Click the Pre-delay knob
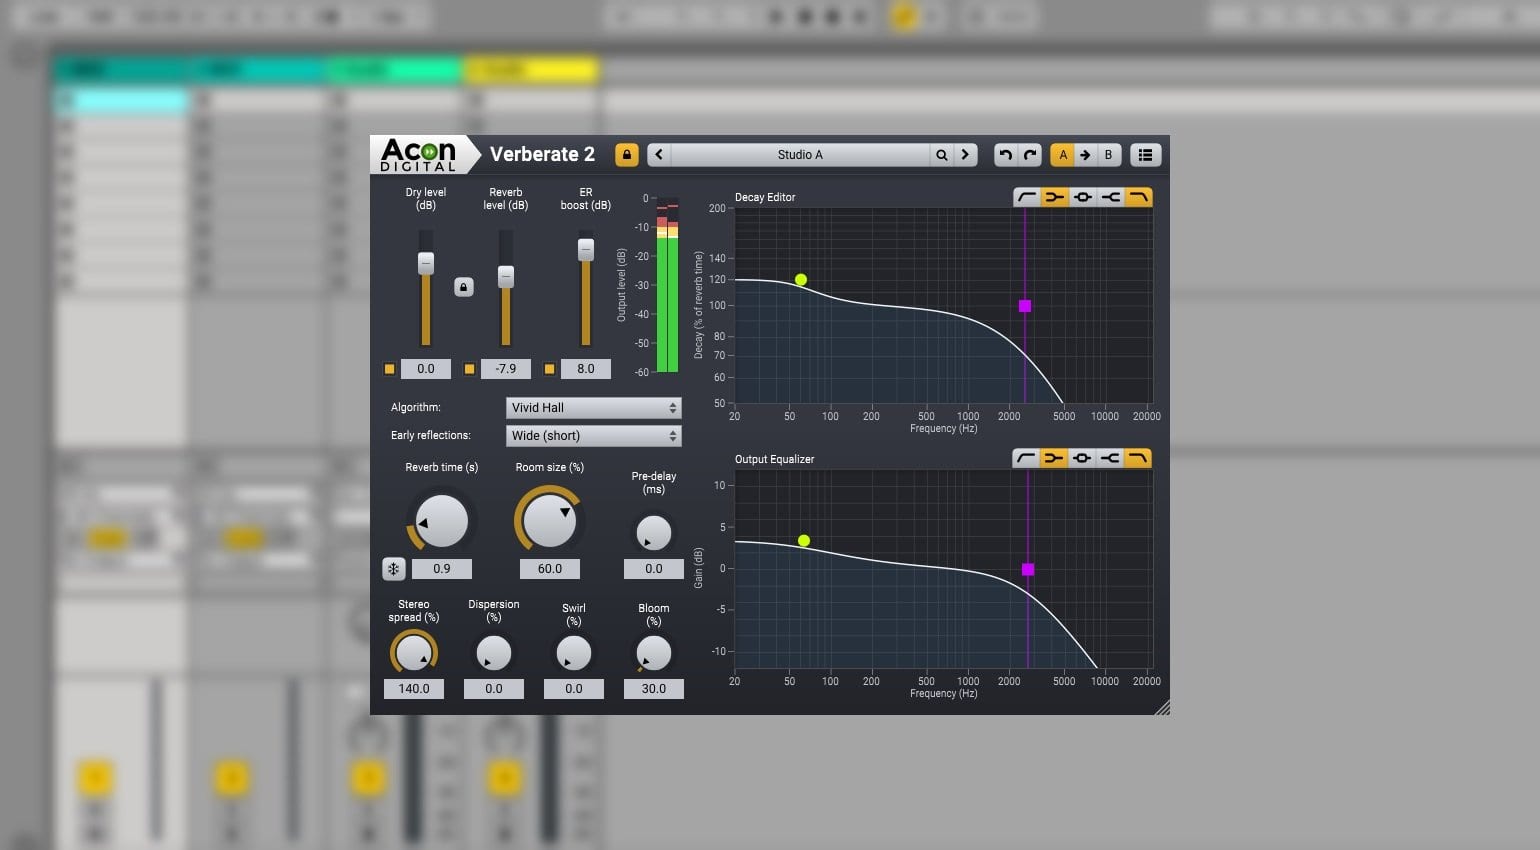The width and height of the screenshot is (1540, 850). click(x=654, y=533)
